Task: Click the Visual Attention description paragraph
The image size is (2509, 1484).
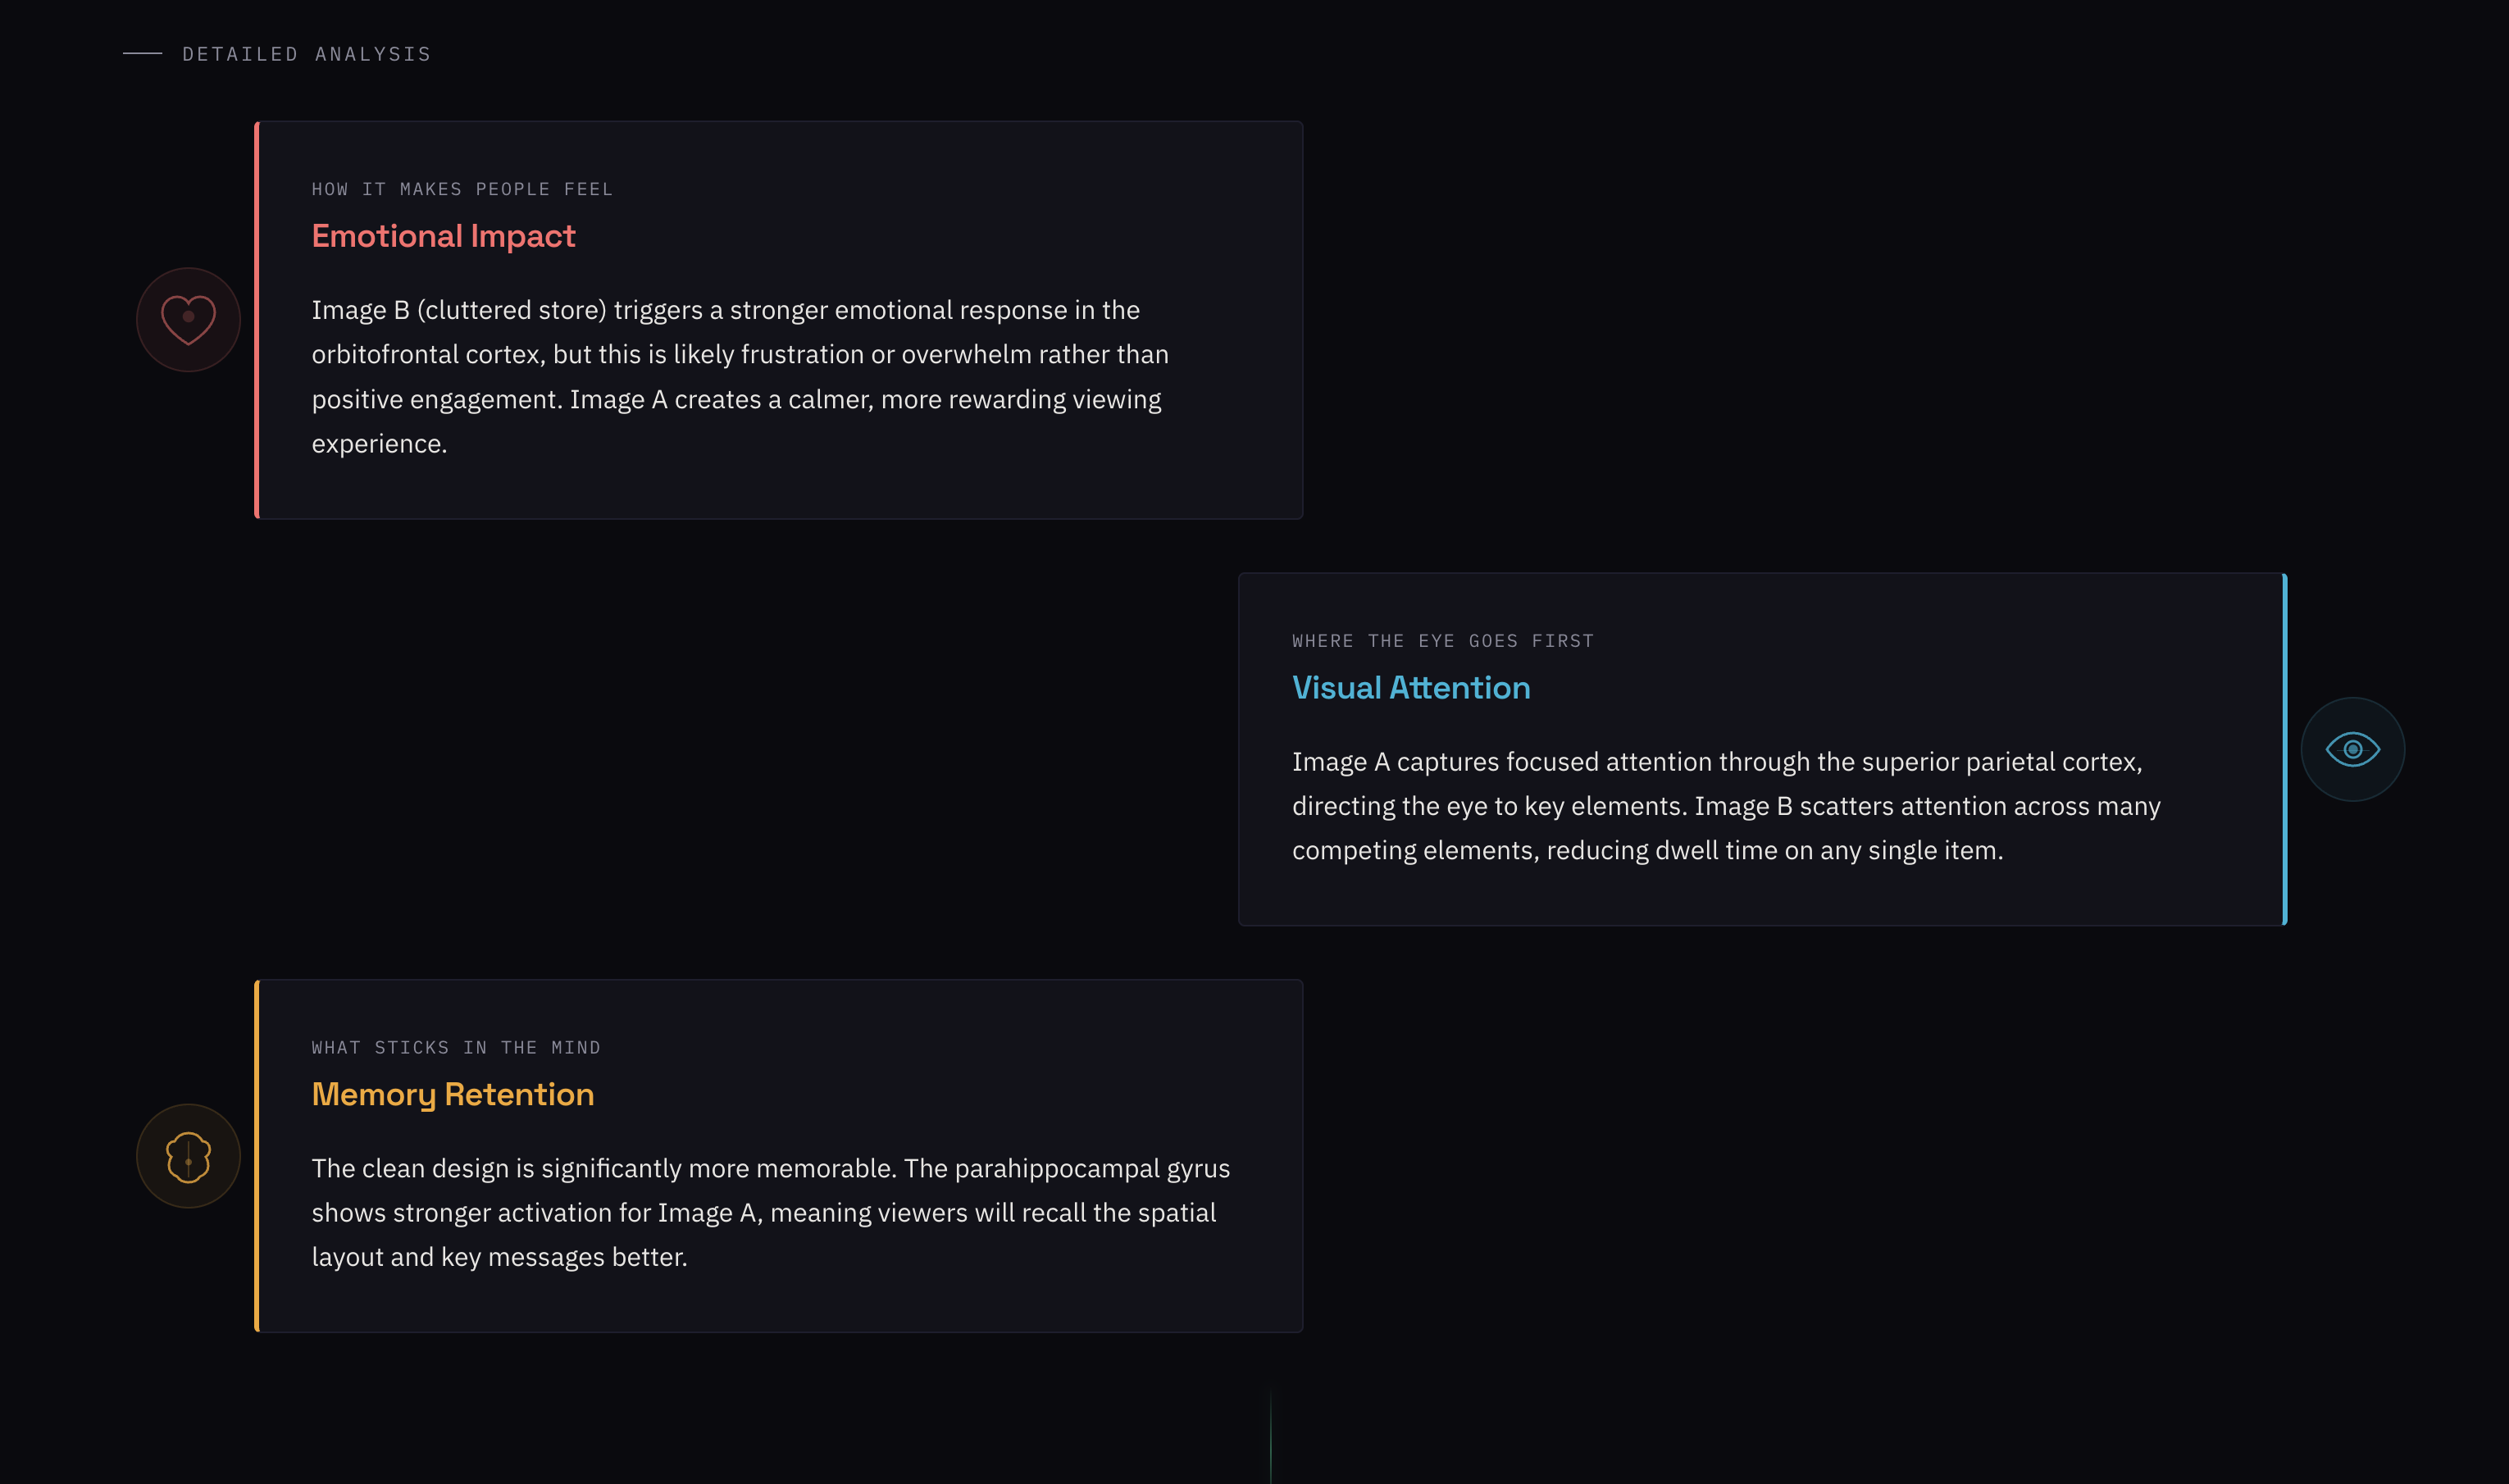Action: 1726,806
